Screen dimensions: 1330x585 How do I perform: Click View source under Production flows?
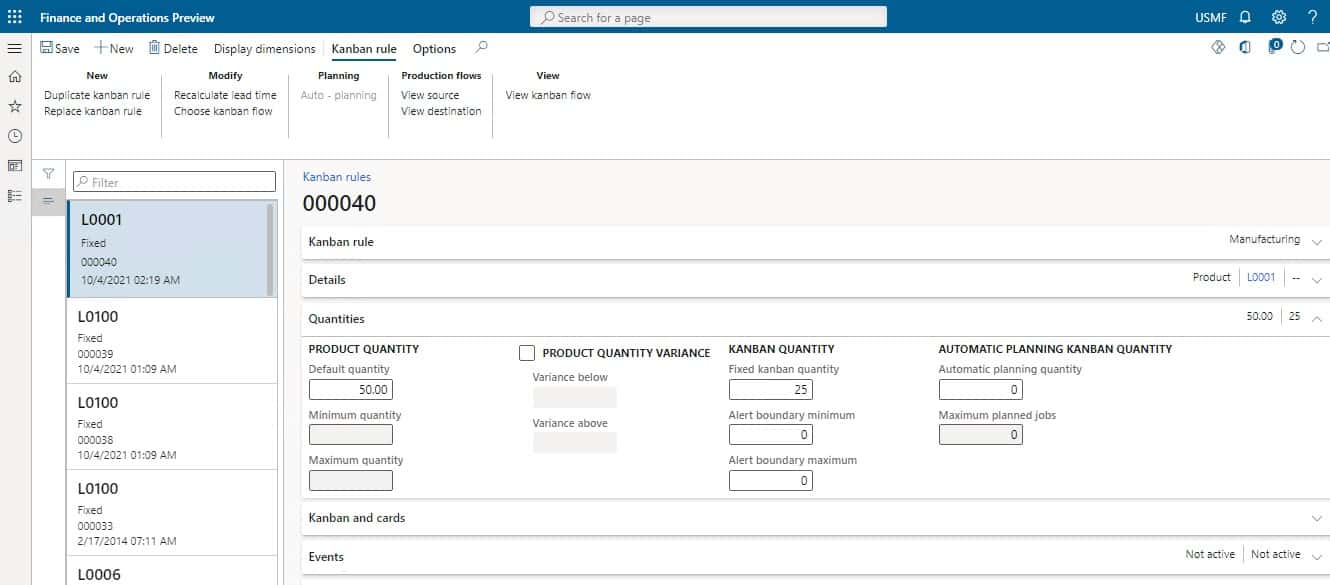430,95
